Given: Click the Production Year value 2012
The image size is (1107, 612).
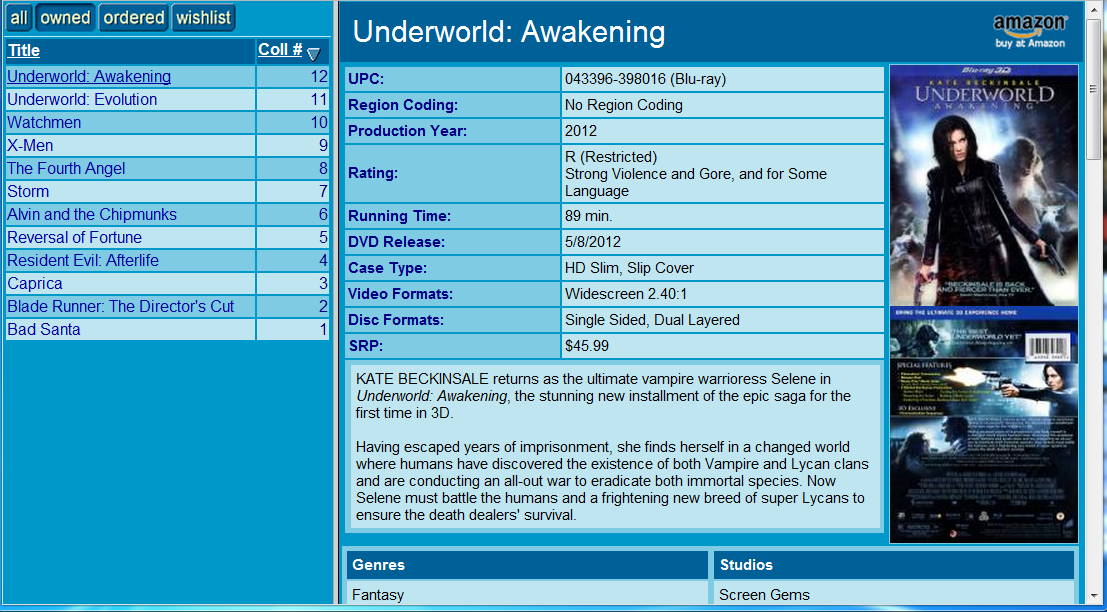Looking at the screenshot, I should pyautogui.click(x=580, y=131).
